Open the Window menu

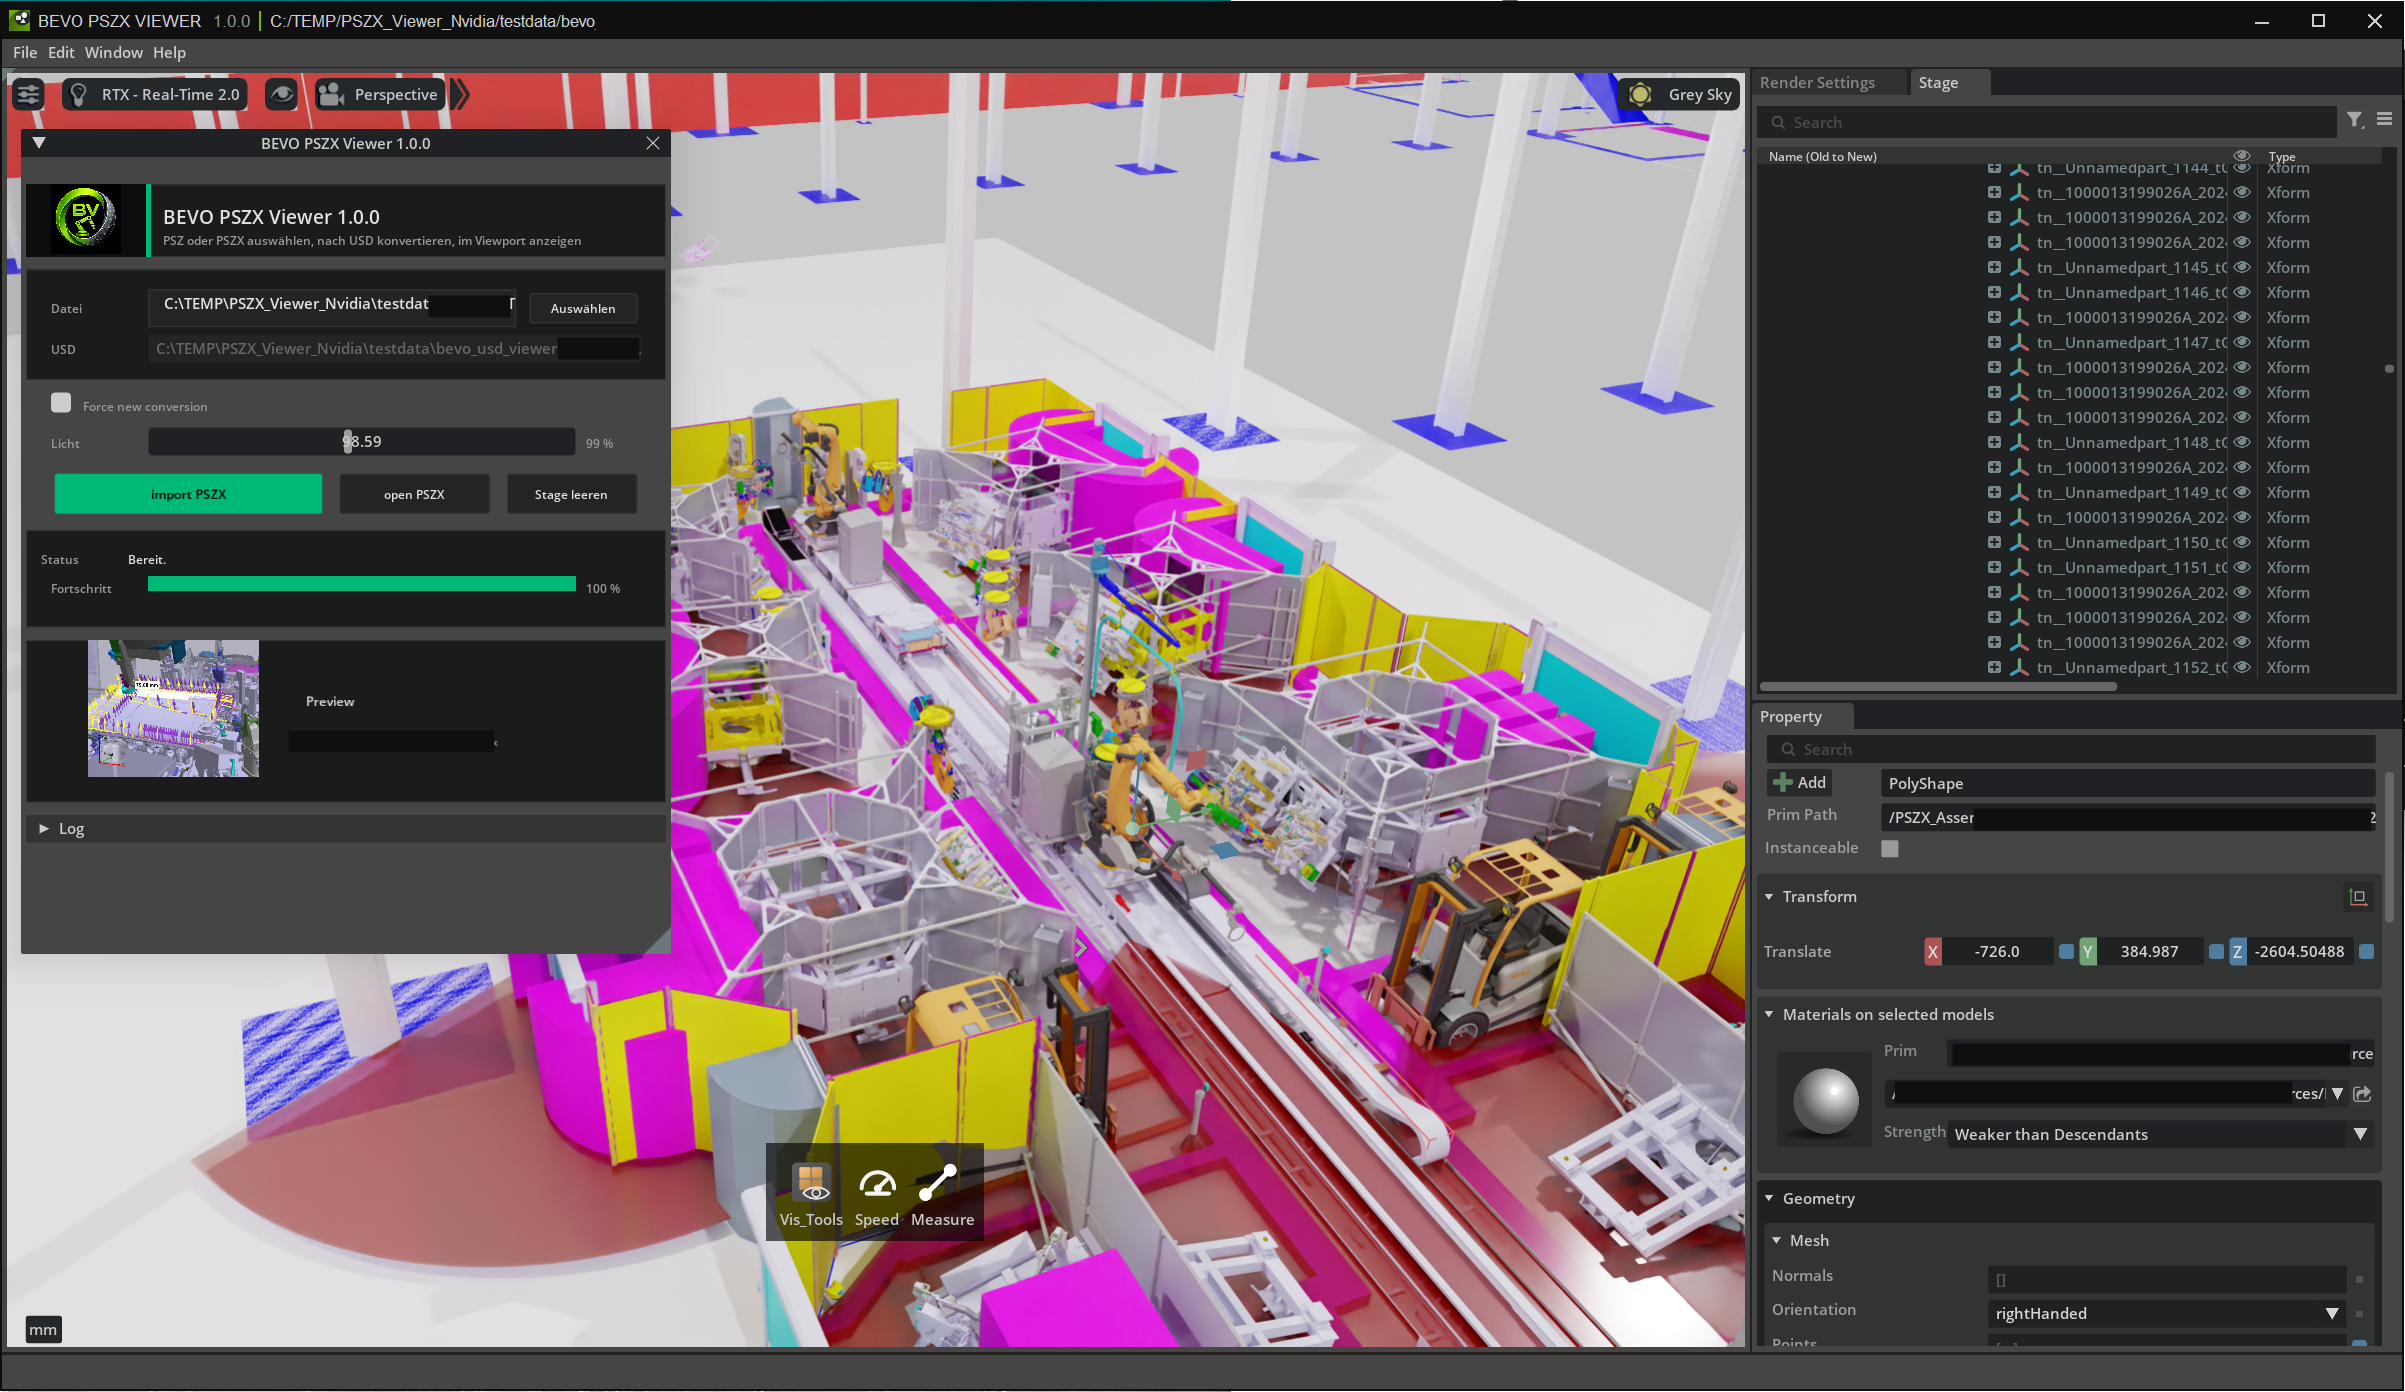click(x=113, y=53)
